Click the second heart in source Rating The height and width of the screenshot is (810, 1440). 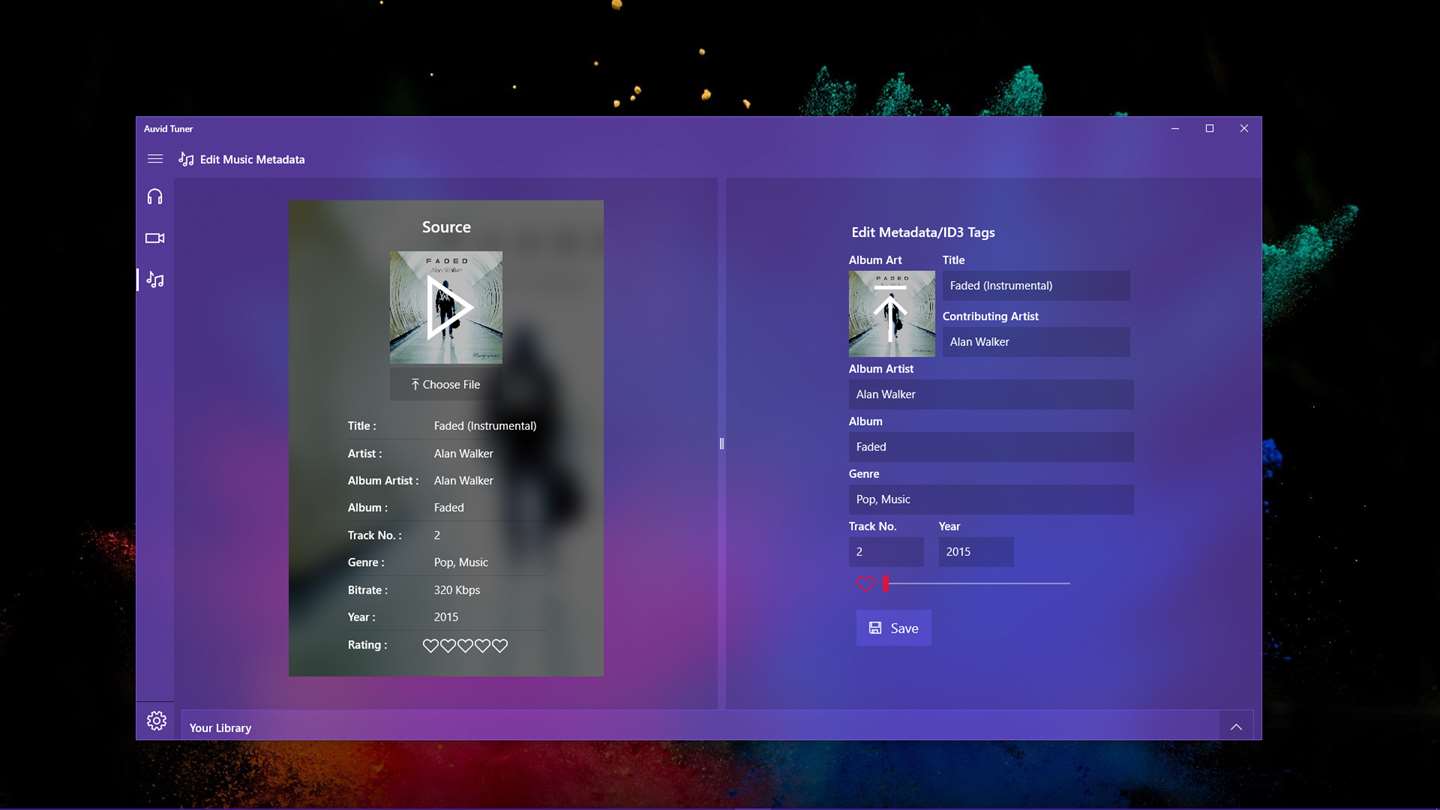448,646
